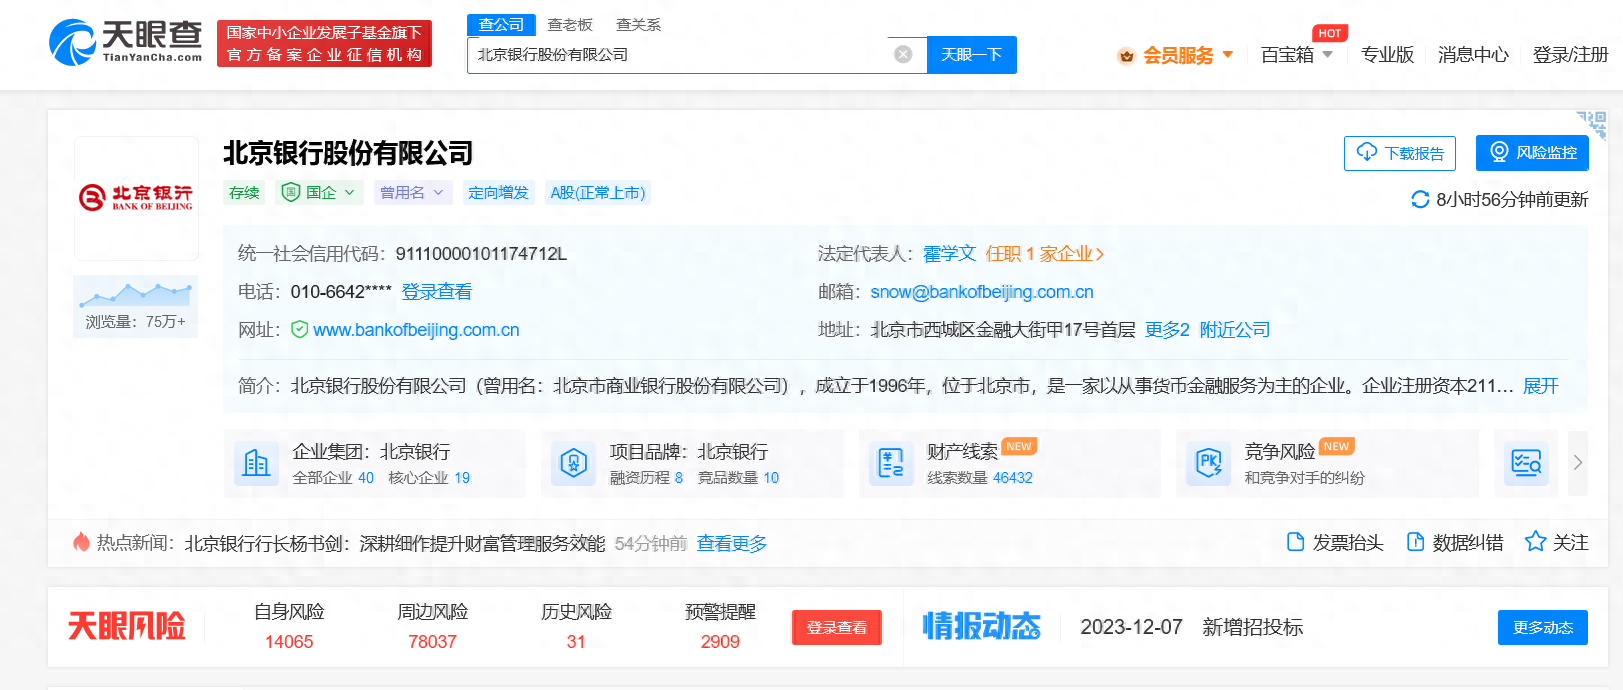1623x690 pixels.
Task: Open 专业版 in the top navigation
Action: (1387, 55)
